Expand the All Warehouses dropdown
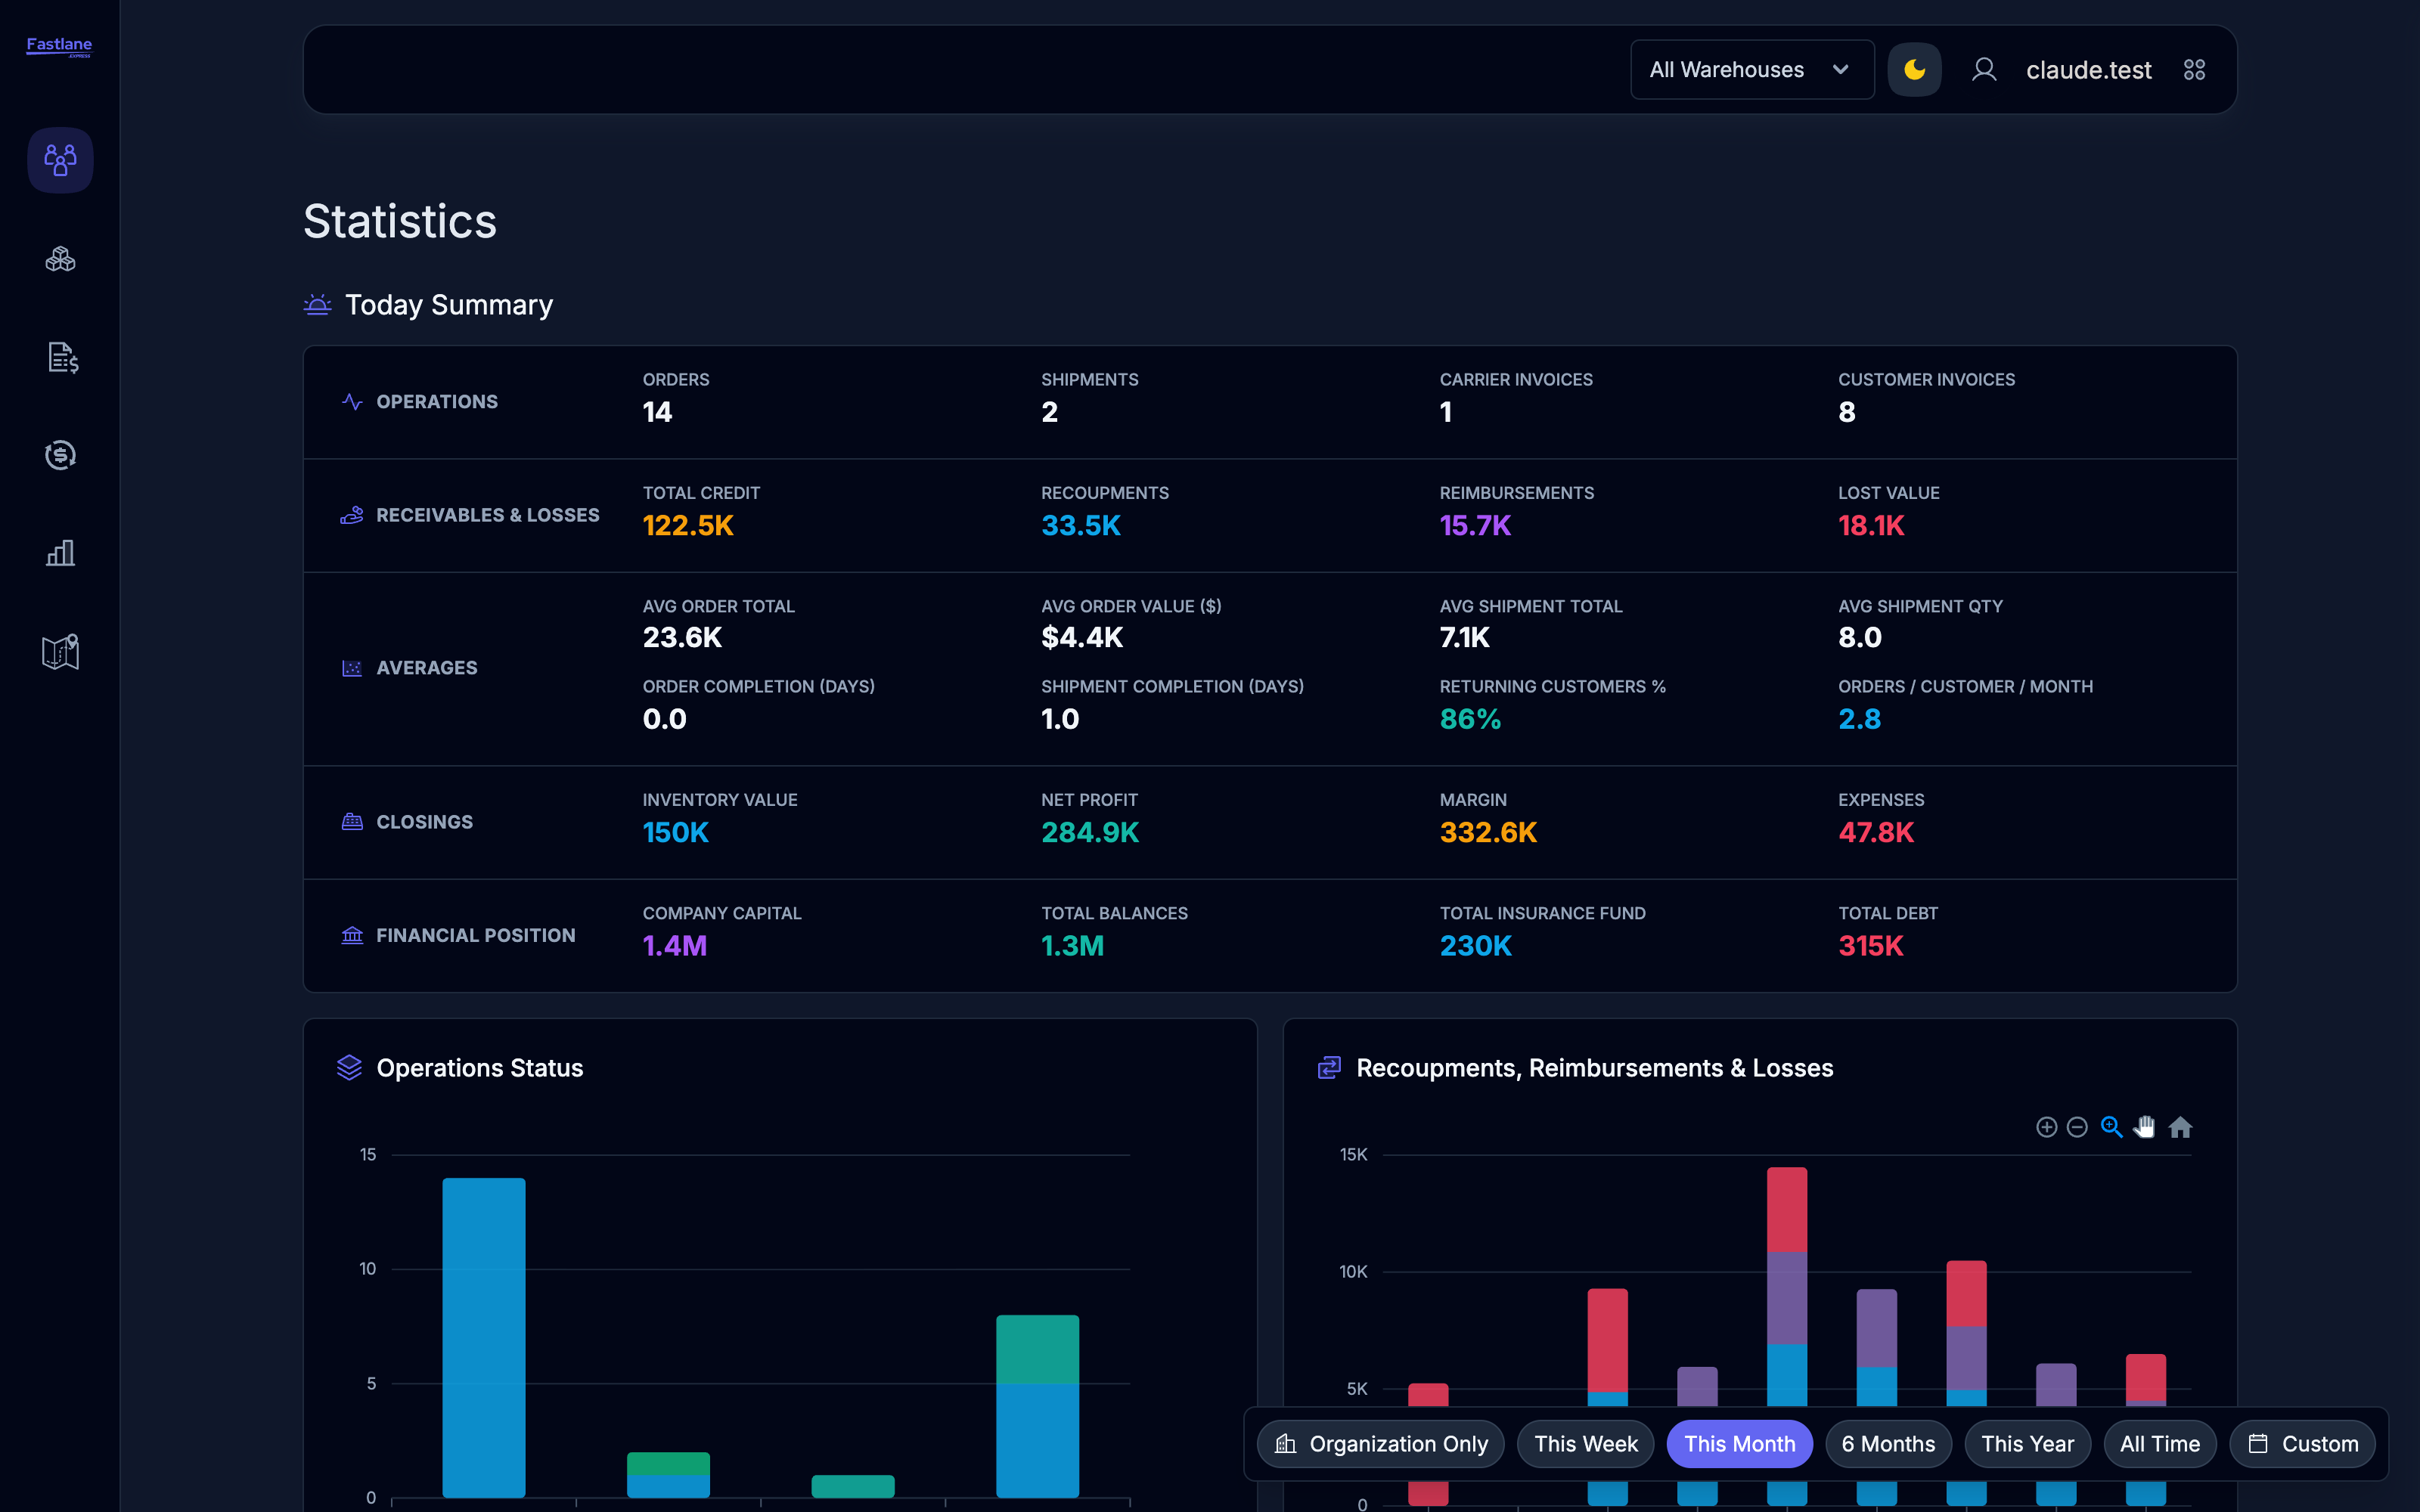2420x1512 pixels. pos(1752,70)
